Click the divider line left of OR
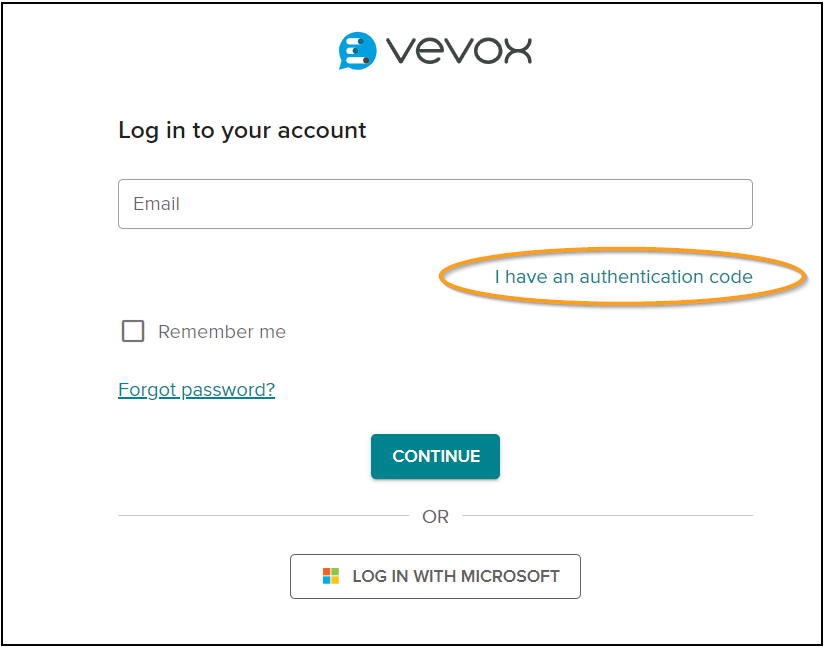Screen dimensions: 825x647 tap(262, 516)
